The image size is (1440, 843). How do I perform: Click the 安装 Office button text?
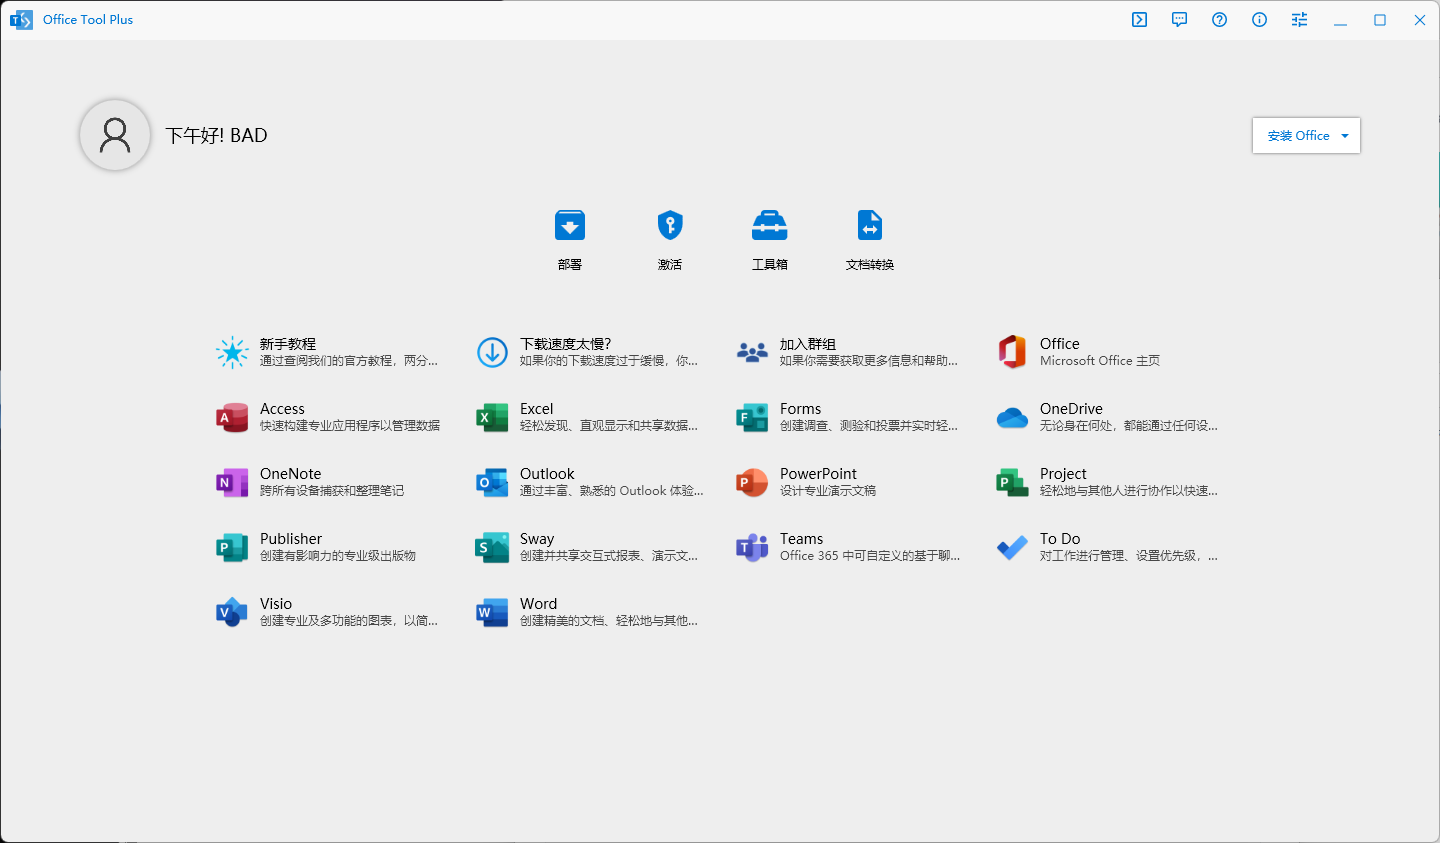(x=1298, y=136)
